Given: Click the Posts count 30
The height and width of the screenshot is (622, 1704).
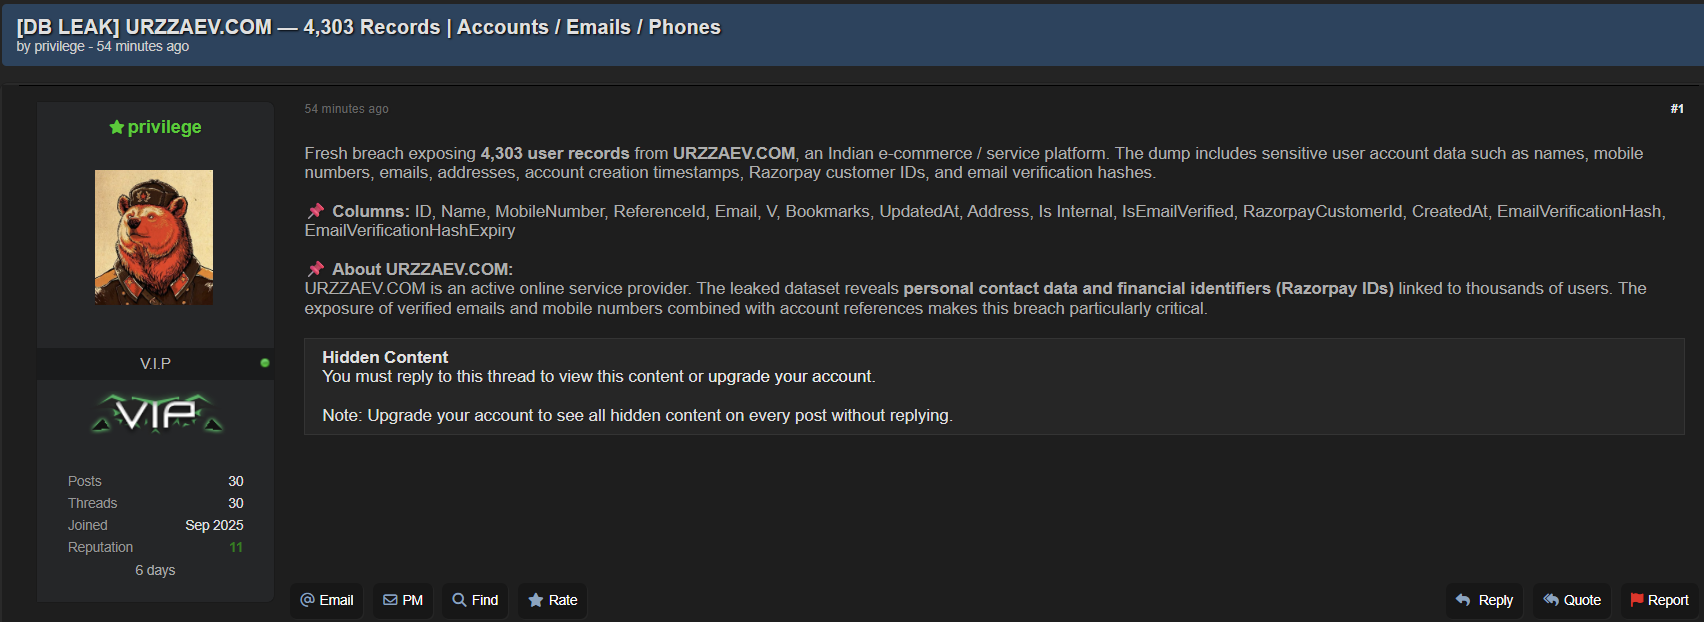Looking at the screenshot, I should (236, 481).
